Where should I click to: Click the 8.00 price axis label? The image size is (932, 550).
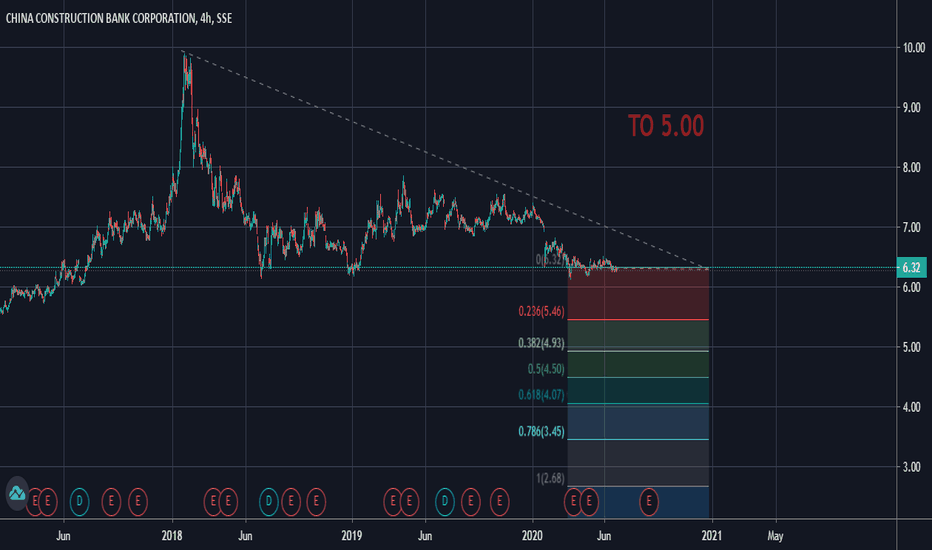click(911, 168)
